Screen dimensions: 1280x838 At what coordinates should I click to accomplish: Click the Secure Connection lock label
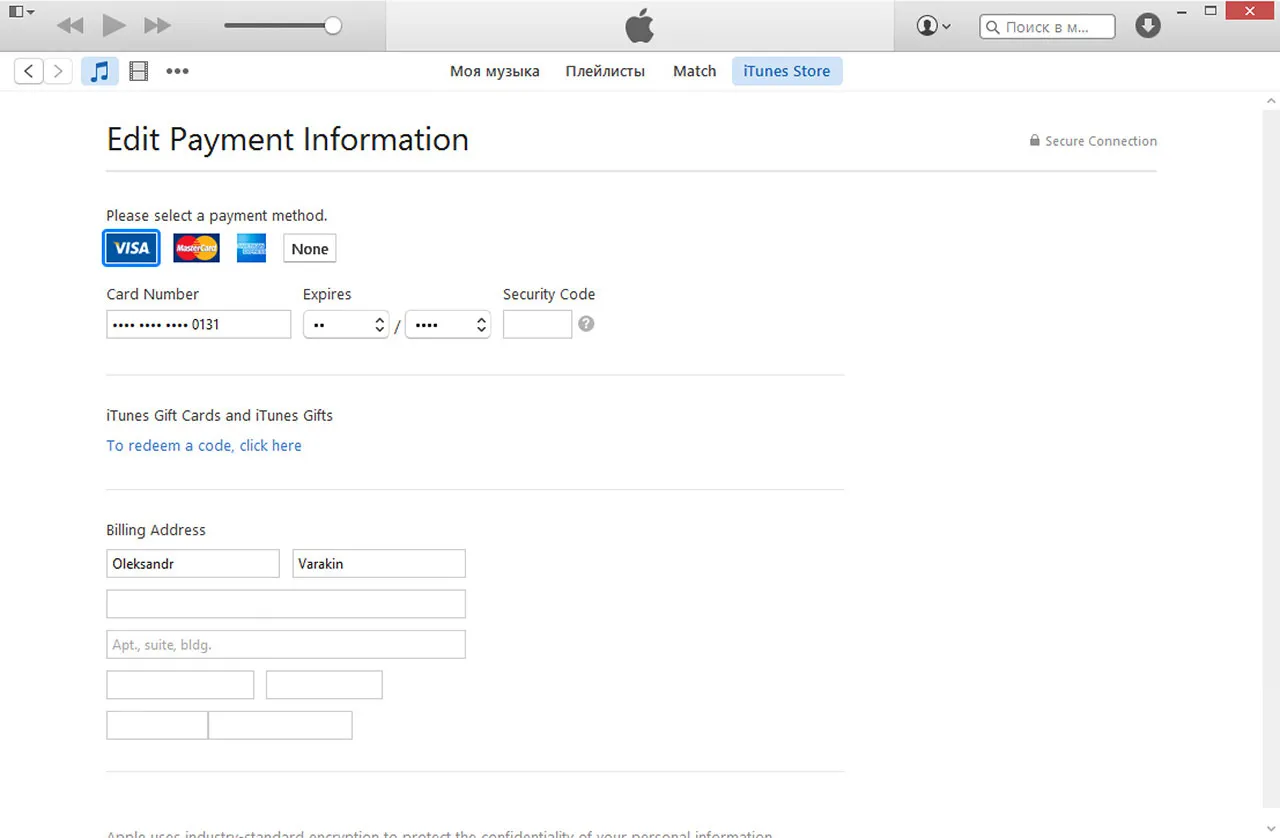1093,141
